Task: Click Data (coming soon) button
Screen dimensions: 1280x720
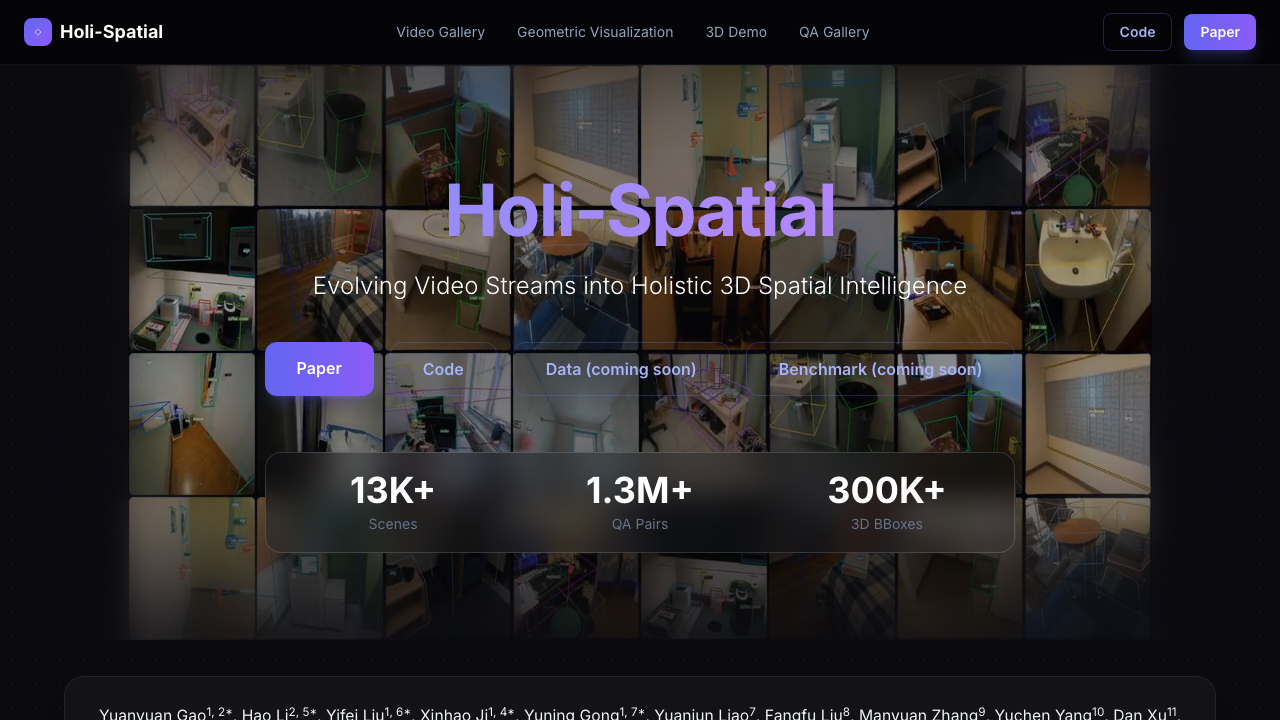Action: click(621, 369)
